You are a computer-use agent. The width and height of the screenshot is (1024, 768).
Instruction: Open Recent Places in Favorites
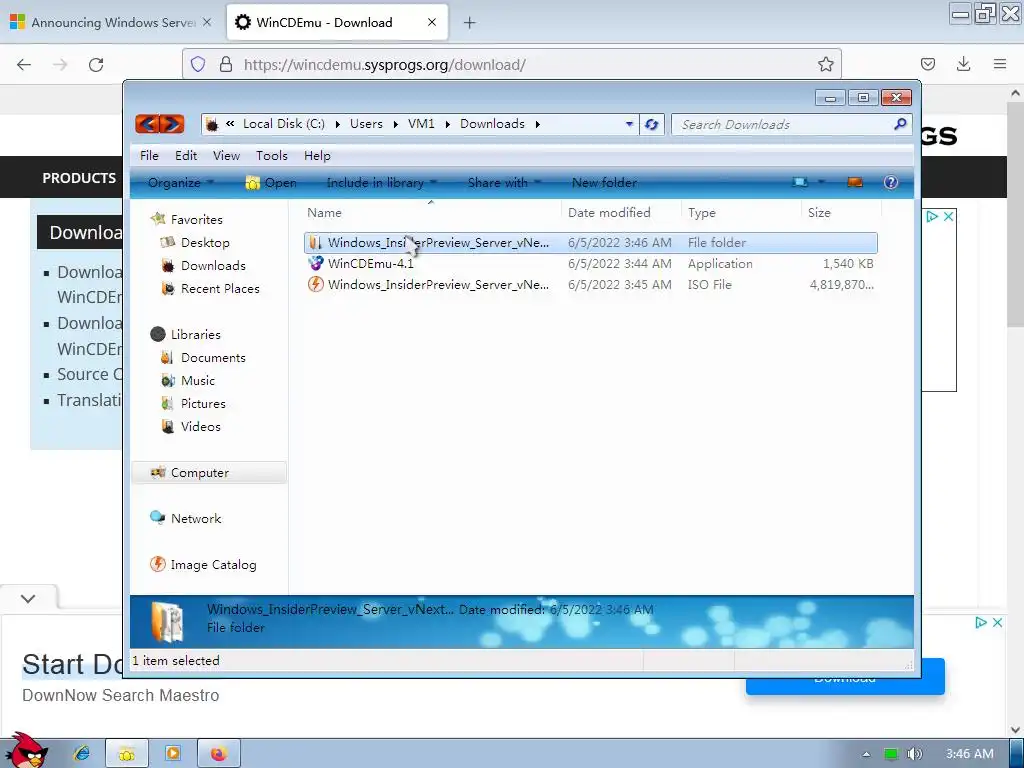[219, 289]
